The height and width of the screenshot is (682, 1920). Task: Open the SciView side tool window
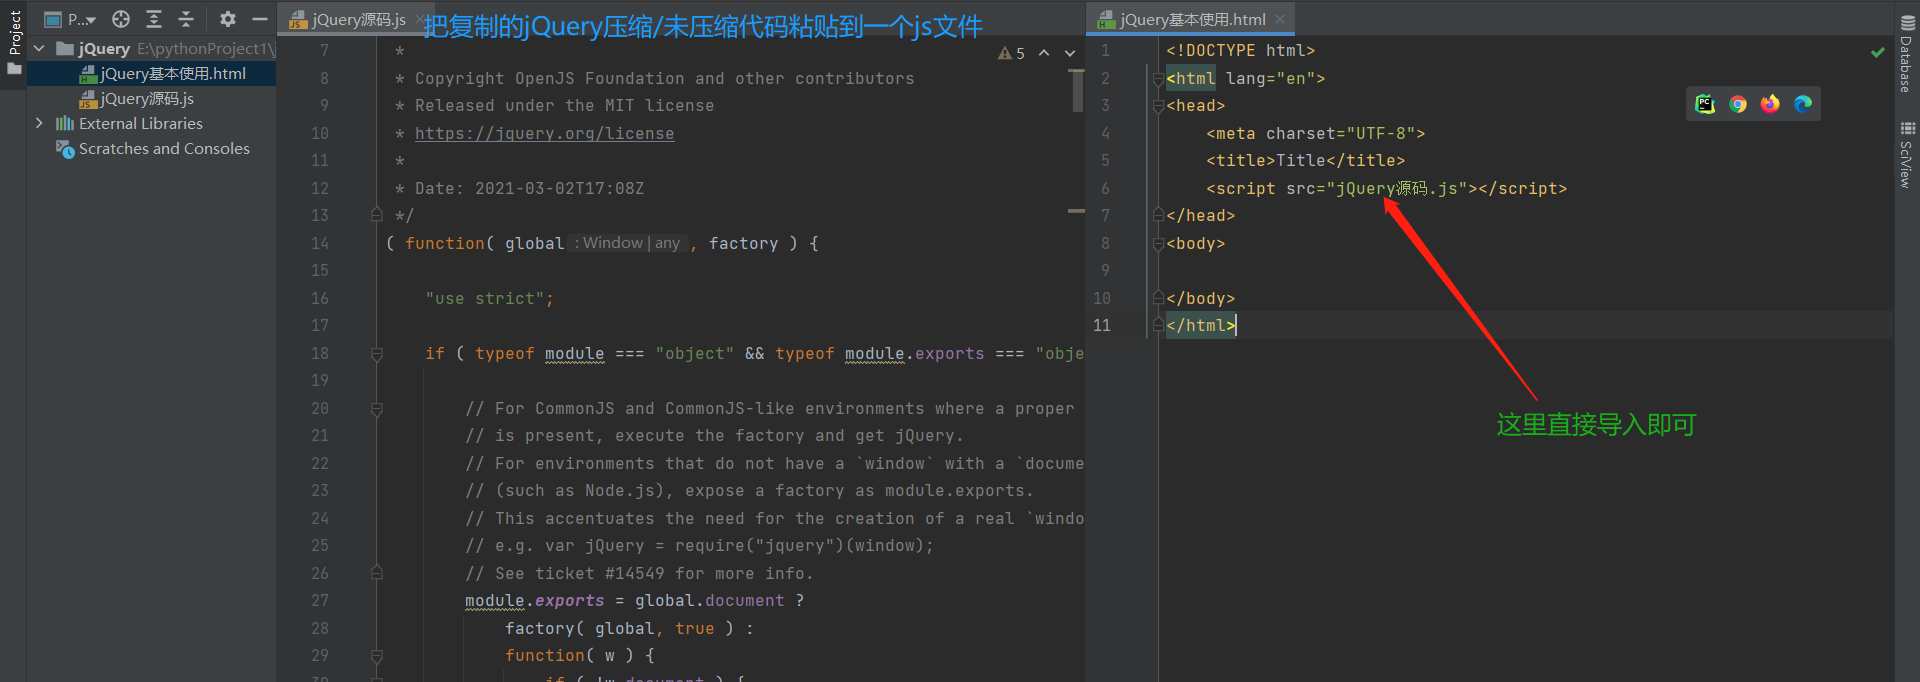pyautogui.click(x=1907, y=154)
